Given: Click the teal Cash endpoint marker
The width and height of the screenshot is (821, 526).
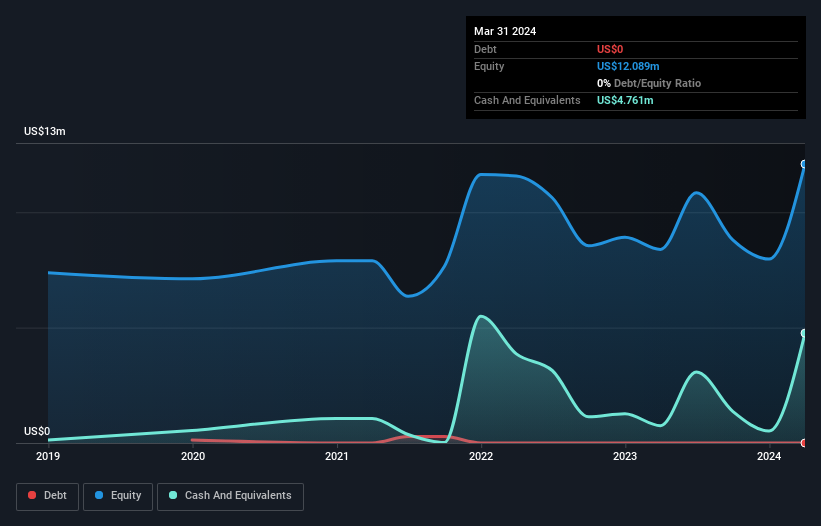Looking at the screenshot, I should pyautogui.click(x=804, y=333).
